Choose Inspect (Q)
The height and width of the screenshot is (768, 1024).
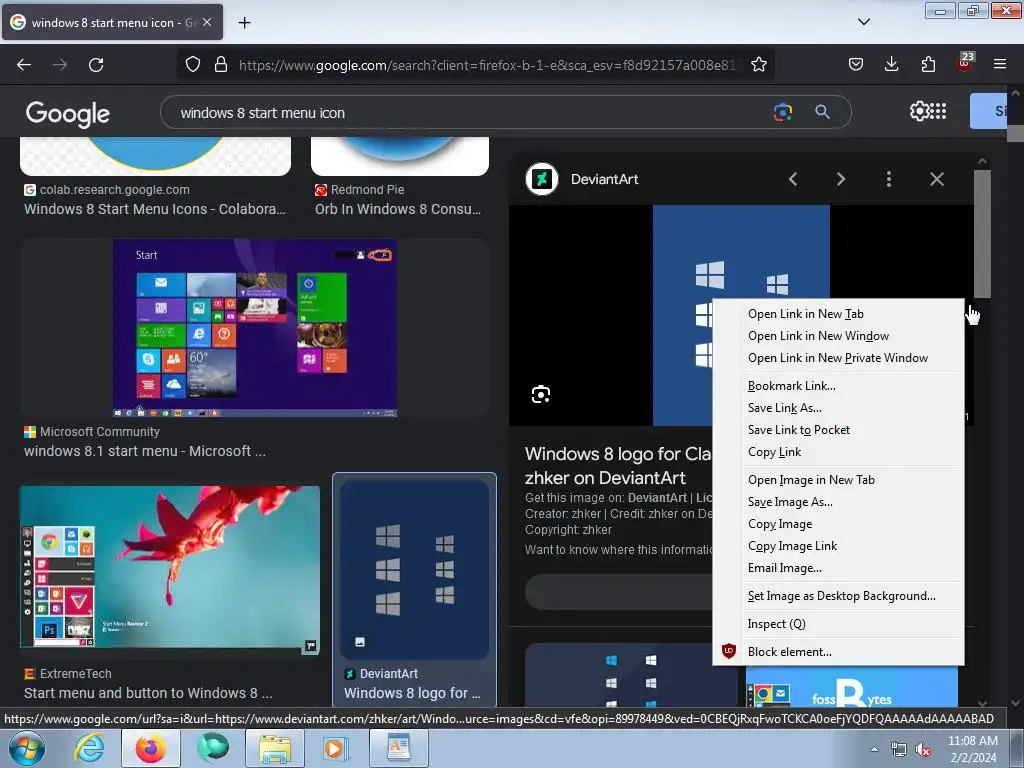(x=839, y=624)
